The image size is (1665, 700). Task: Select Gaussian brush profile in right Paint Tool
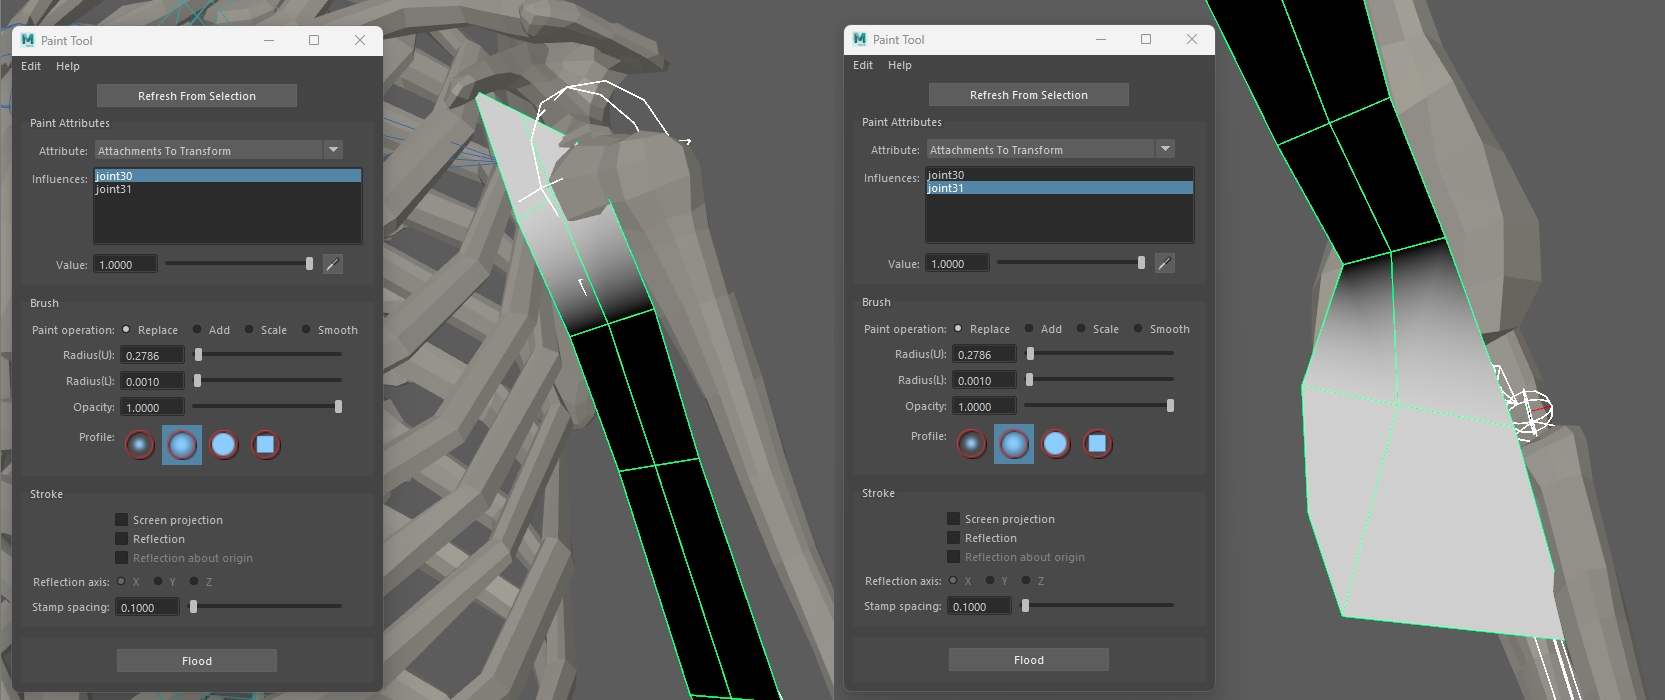(x=972, y=444)
